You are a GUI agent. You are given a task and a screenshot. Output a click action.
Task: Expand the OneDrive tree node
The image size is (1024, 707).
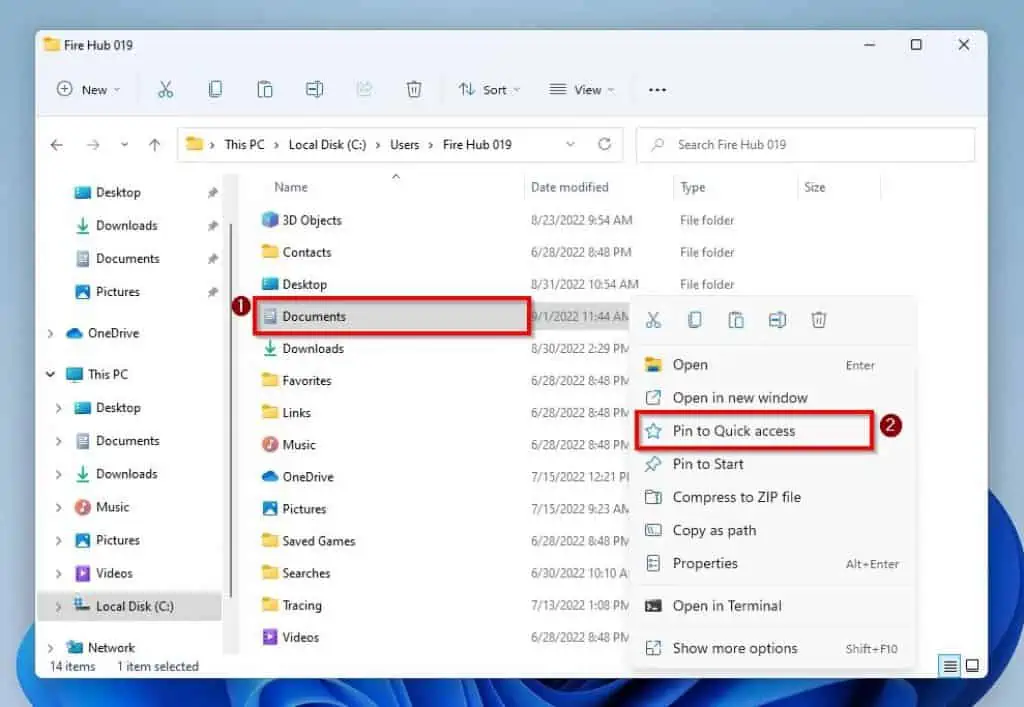[x=51, y=334]
